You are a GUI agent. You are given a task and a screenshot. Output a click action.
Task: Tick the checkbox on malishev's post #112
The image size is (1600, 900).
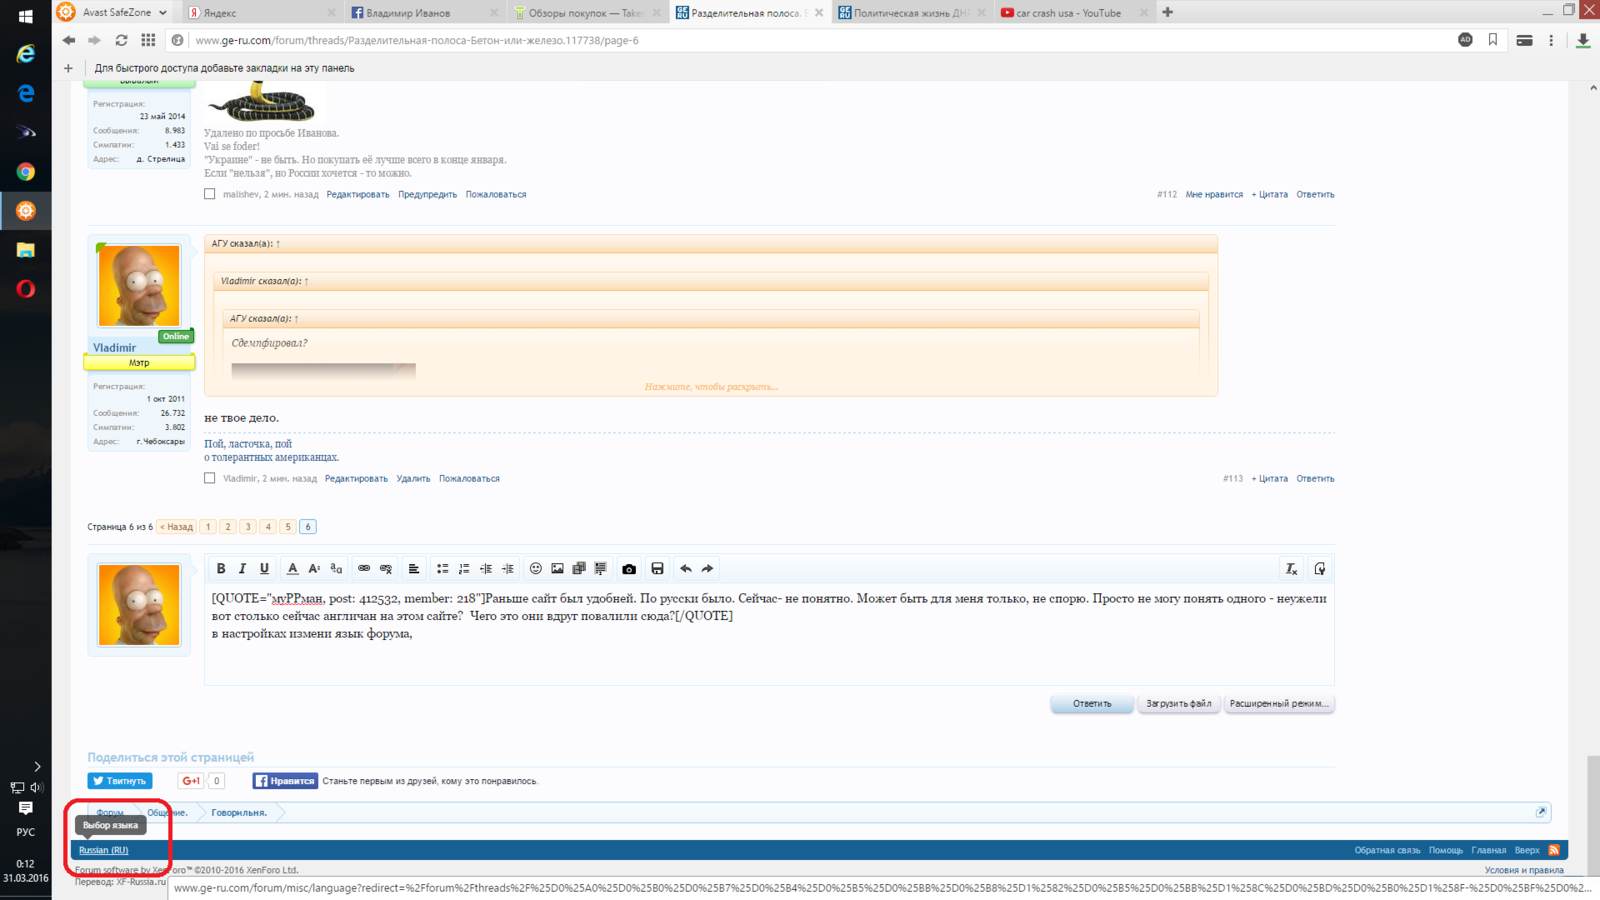point(210,194)
